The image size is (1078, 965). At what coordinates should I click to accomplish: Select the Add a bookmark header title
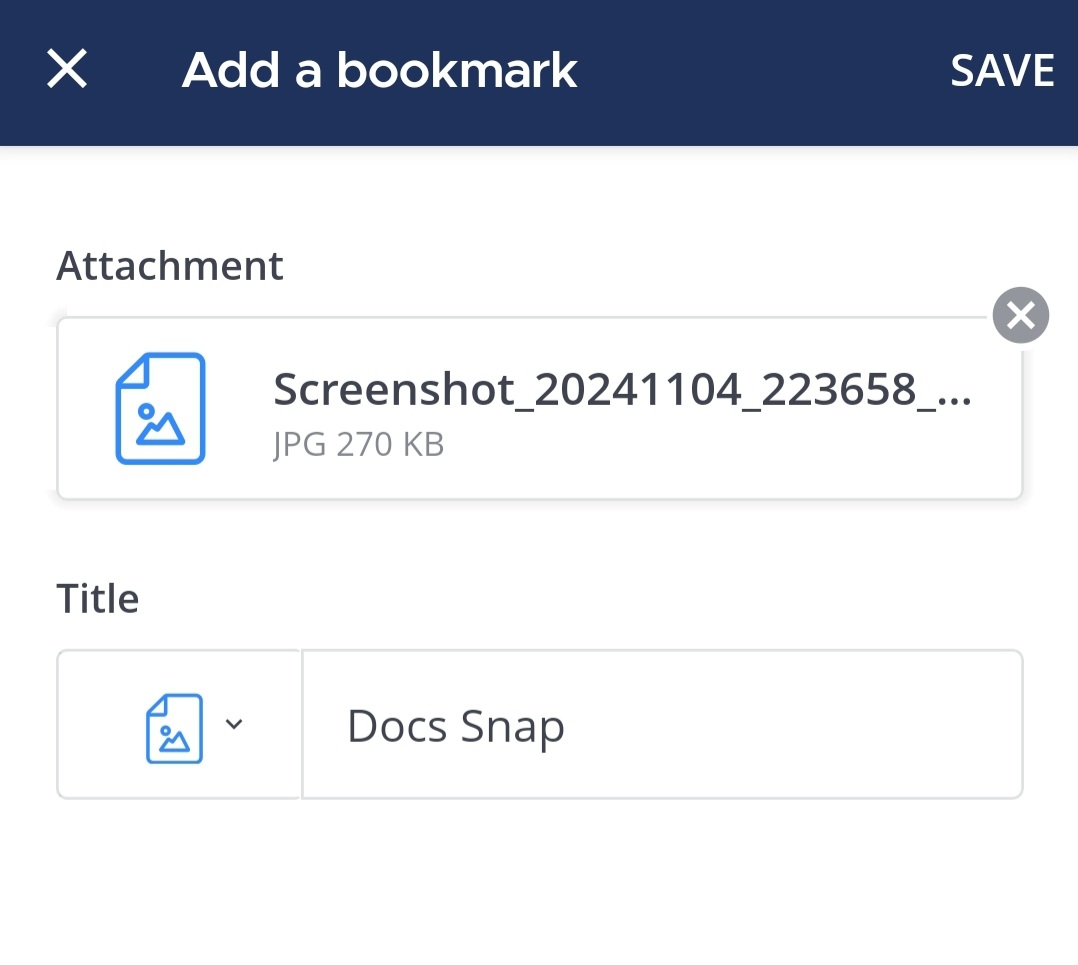tap(379, 70)
